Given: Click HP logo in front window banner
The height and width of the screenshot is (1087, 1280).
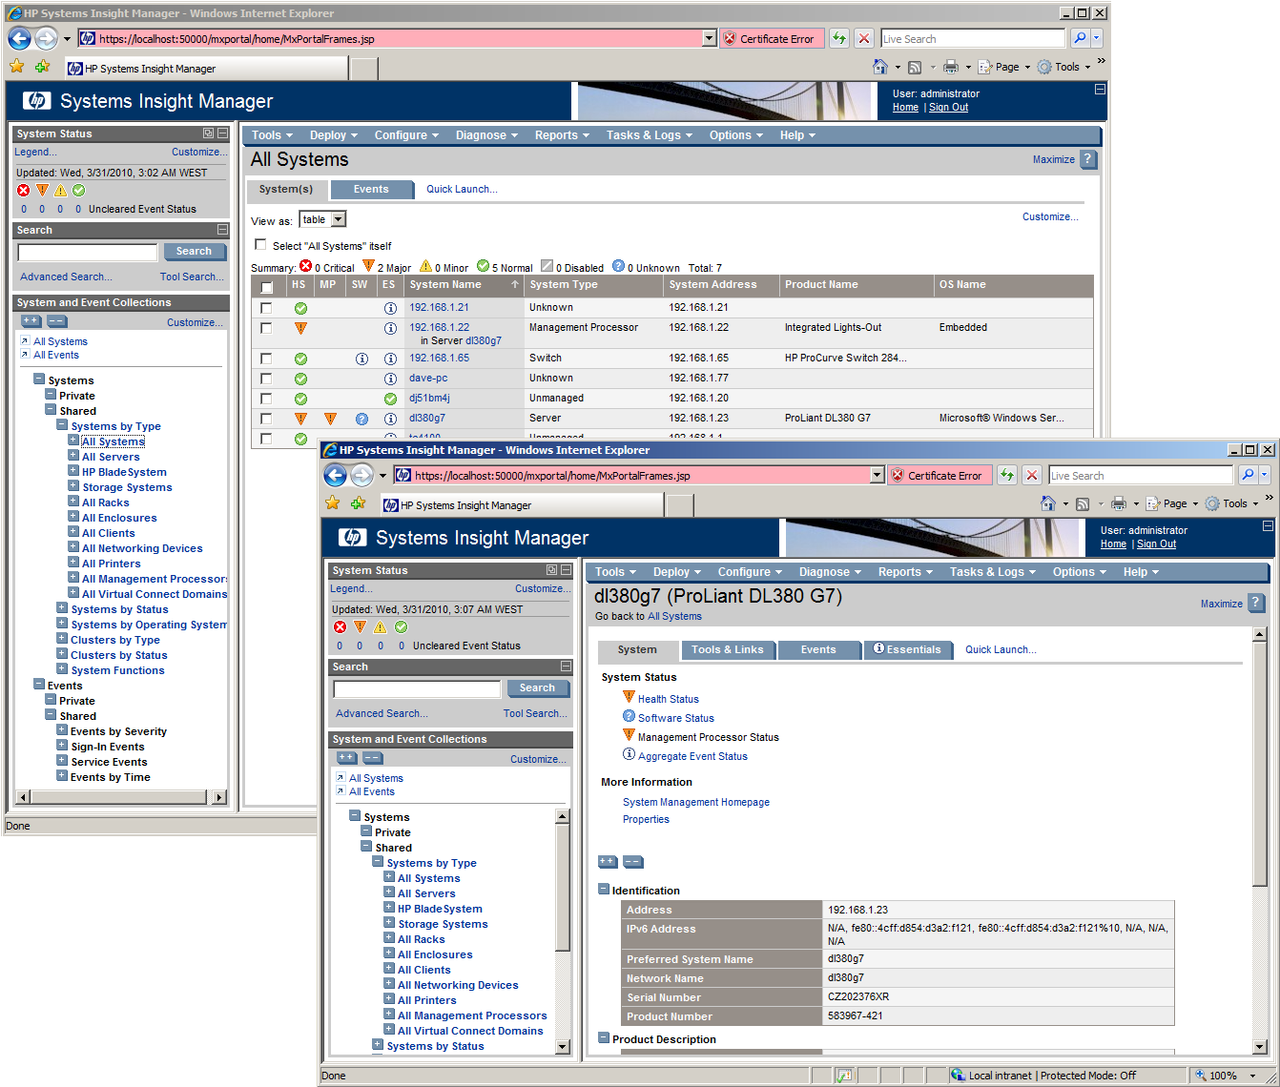Looking at the screenshot, I should pyautogui.click(x=352, y=537).
